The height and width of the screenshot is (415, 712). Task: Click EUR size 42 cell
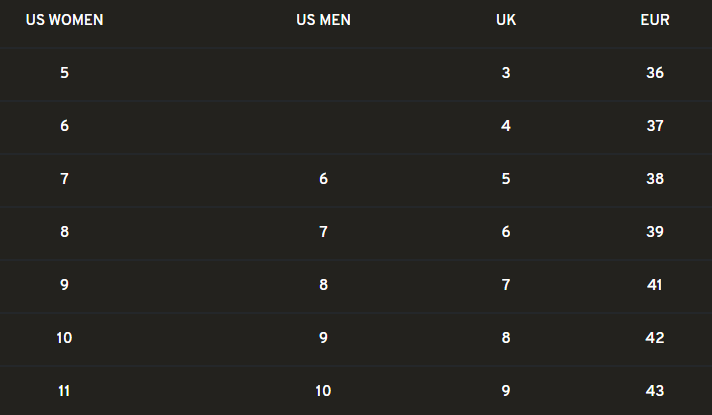(655, 338)
